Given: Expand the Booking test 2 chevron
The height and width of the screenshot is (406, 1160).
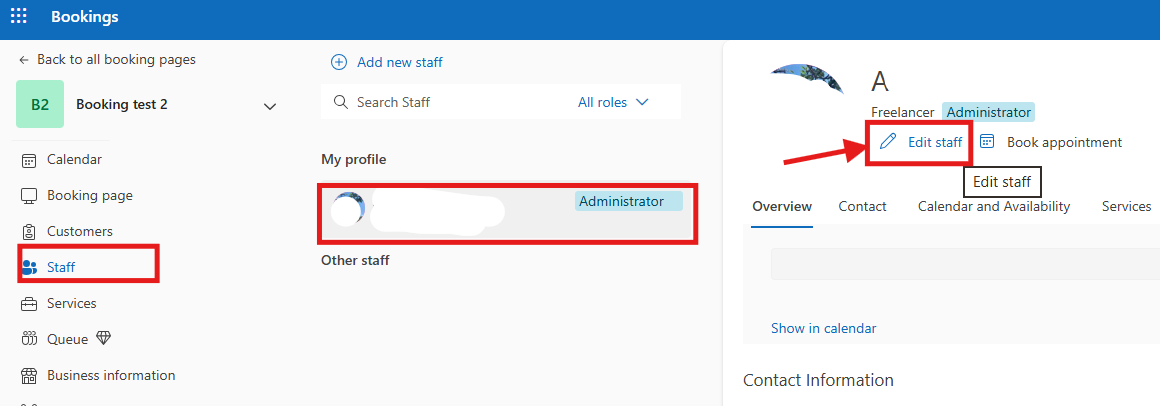Looking at the screenshot, I should click(x=270, y=106).
